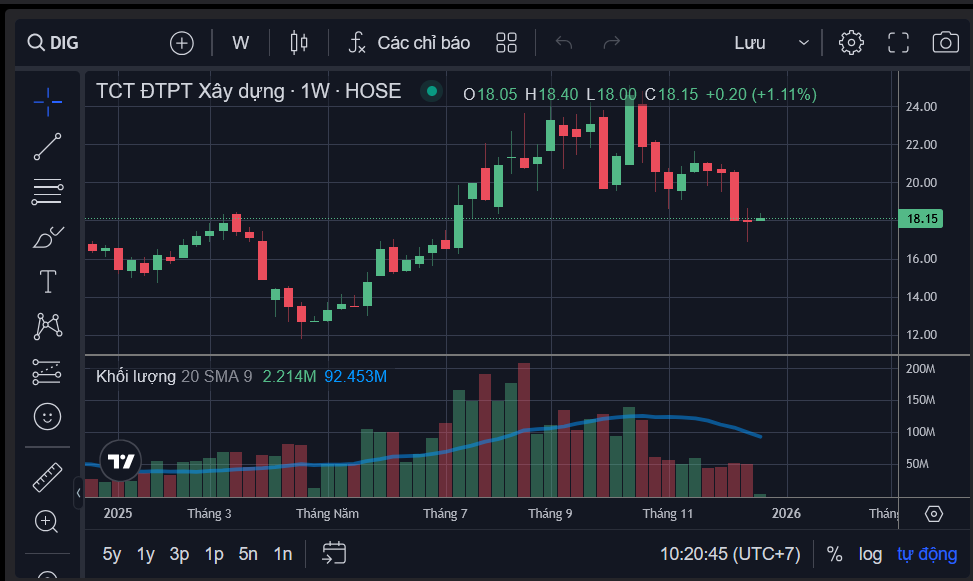Select the brush drawing tool

point(47,237)
